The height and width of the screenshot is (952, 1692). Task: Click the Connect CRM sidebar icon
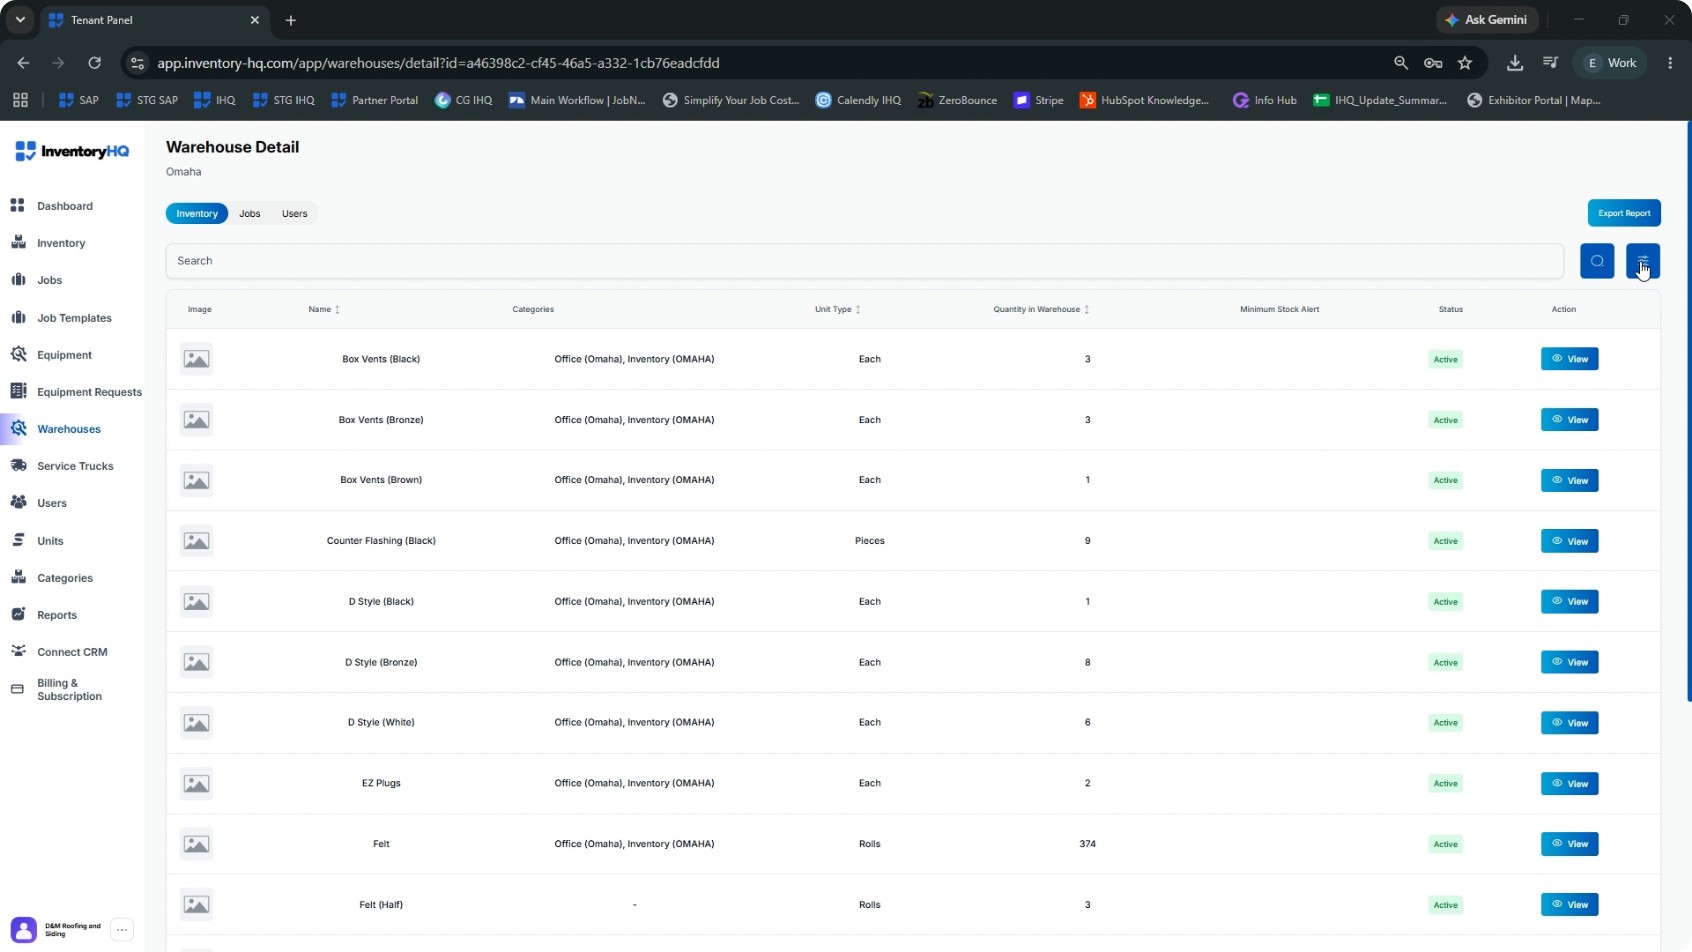18,651
